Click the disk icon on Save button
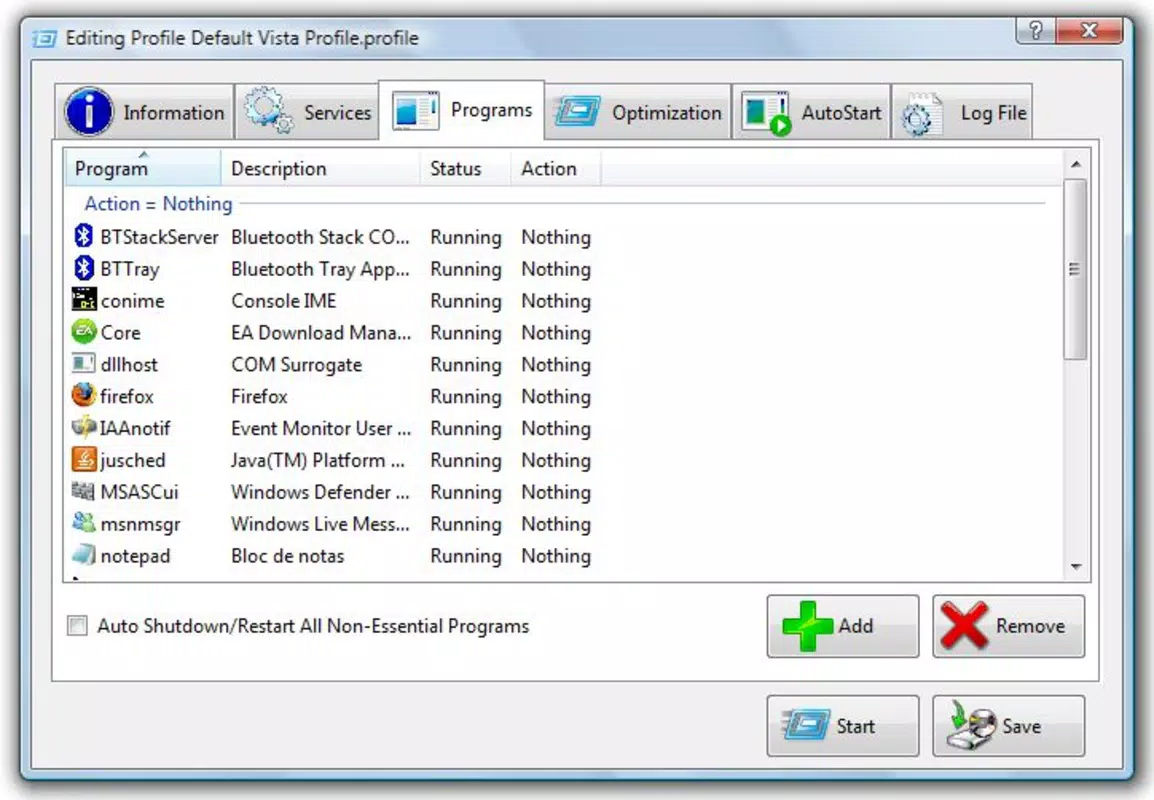 pos(971,726)
